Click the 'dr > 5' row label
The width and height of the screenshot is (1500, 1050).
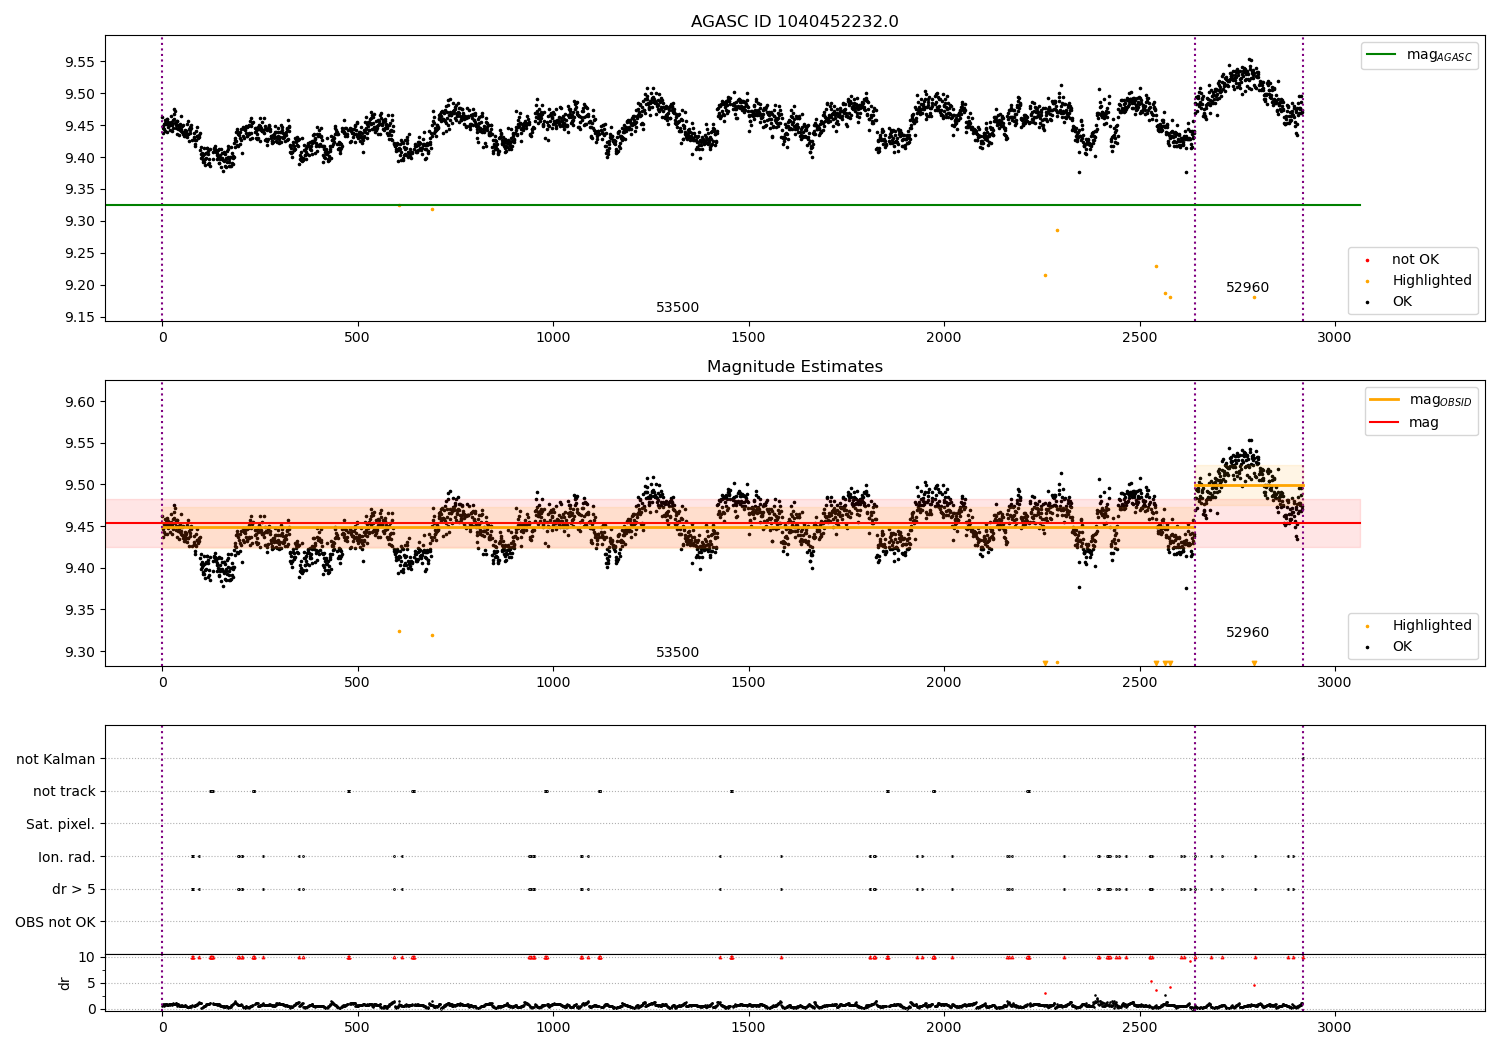(74, 890)
